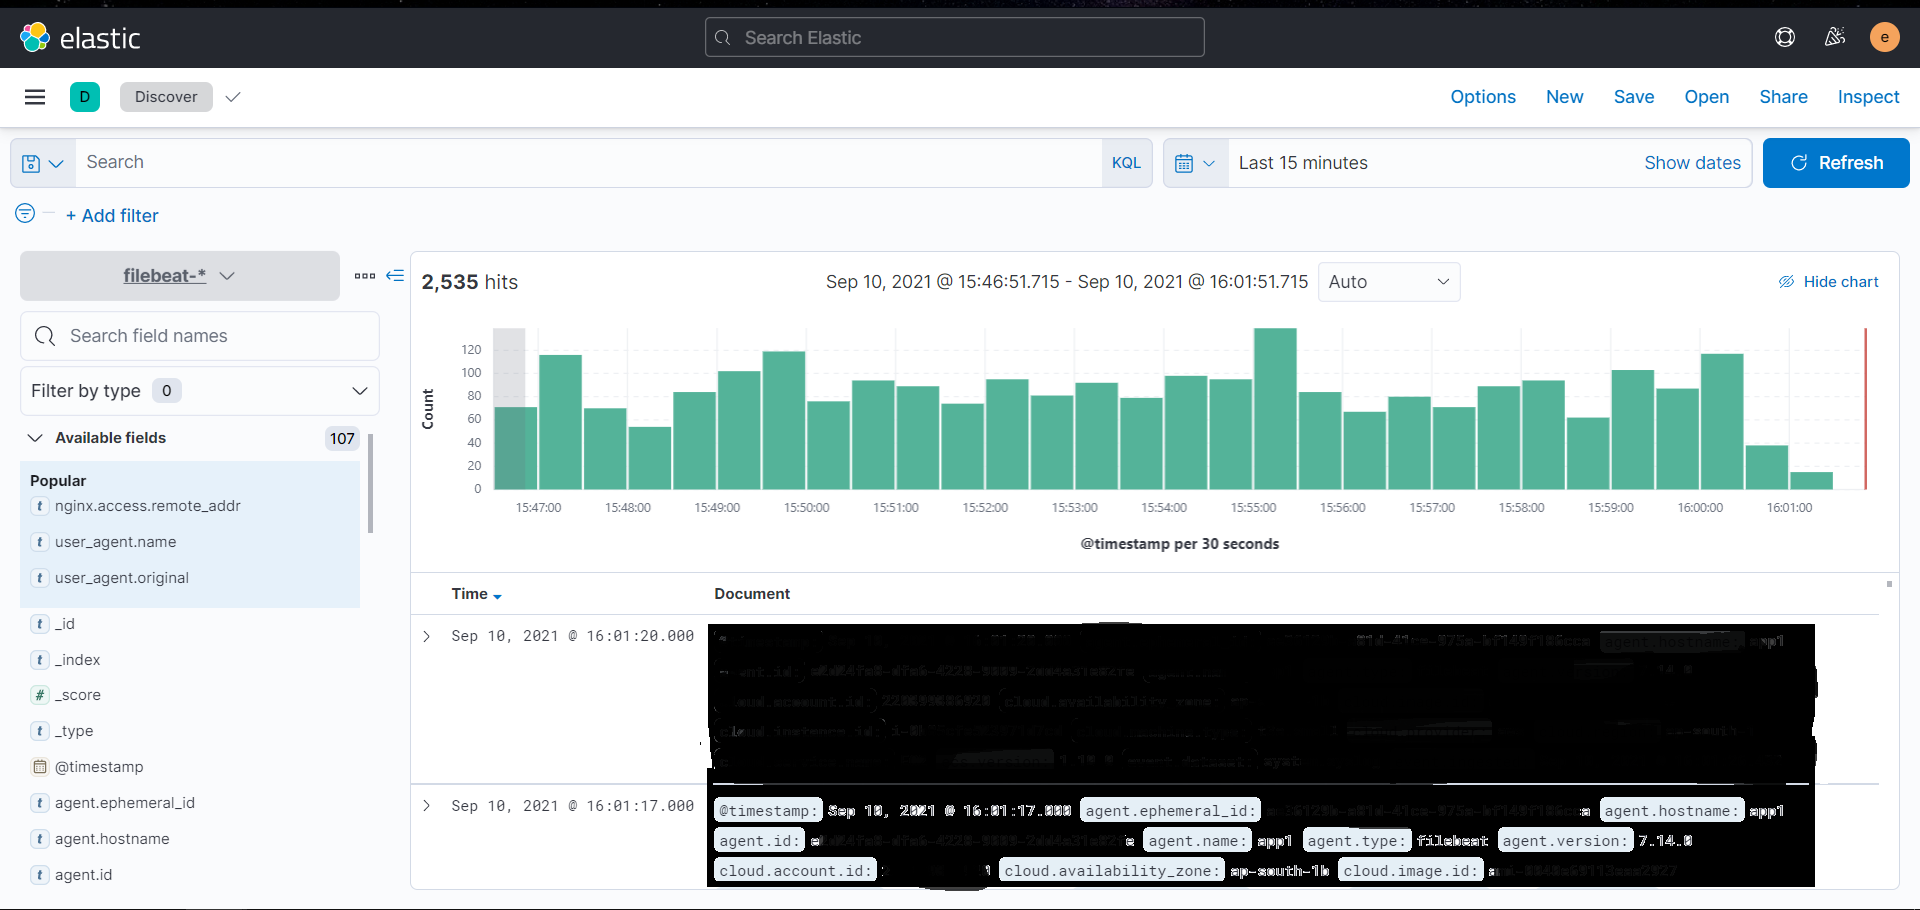This screenshot has height=910, width=1920.
Task: Open the Share menu
Action: pos(1783,96)
